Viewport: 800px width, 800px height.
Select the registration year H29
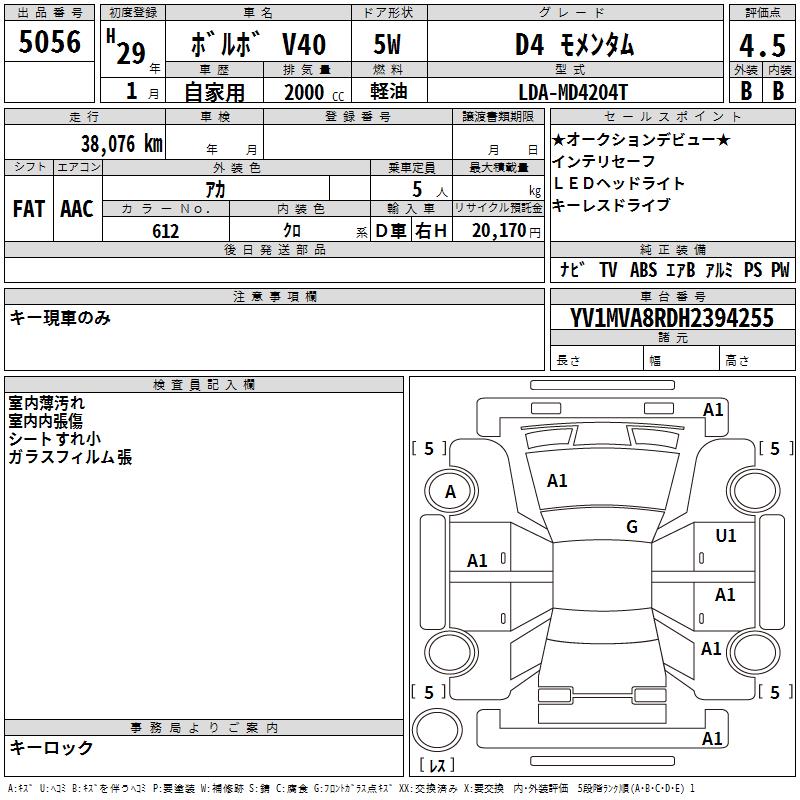[126, 47]
